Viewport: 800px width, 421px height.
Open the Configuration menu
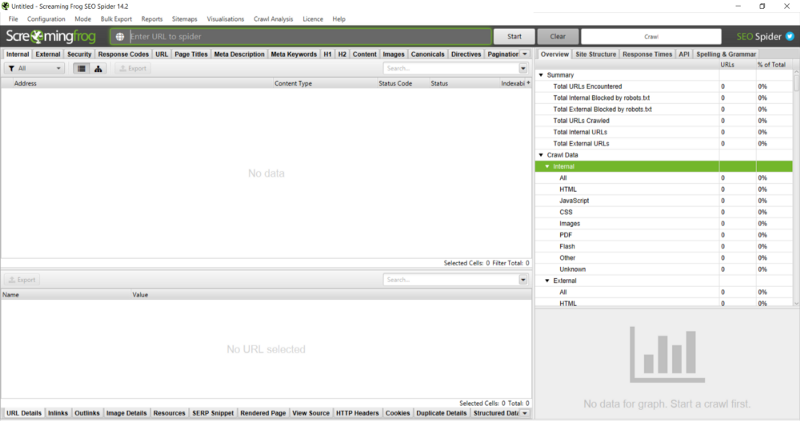(46, 19)
